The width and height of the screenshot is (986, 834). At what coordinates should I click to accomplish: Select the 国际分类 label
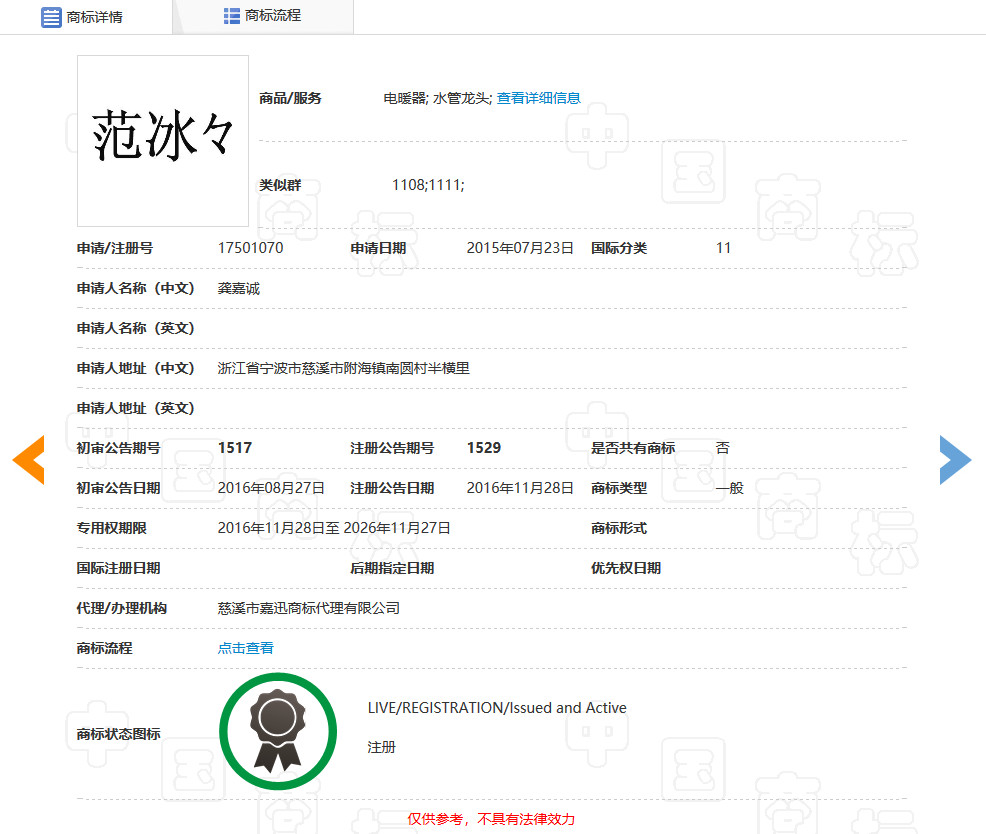coord(619,248)
